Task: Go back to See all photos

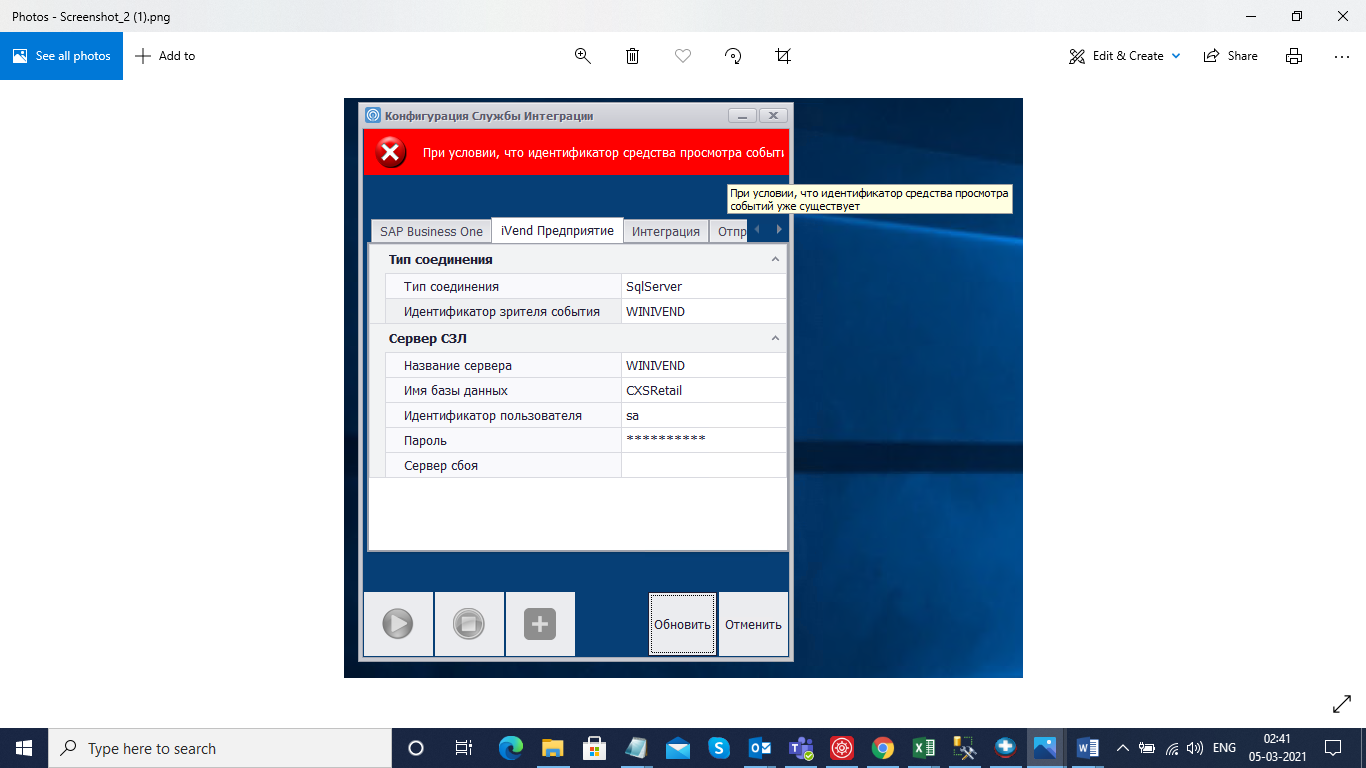Action: click(62, 56)
